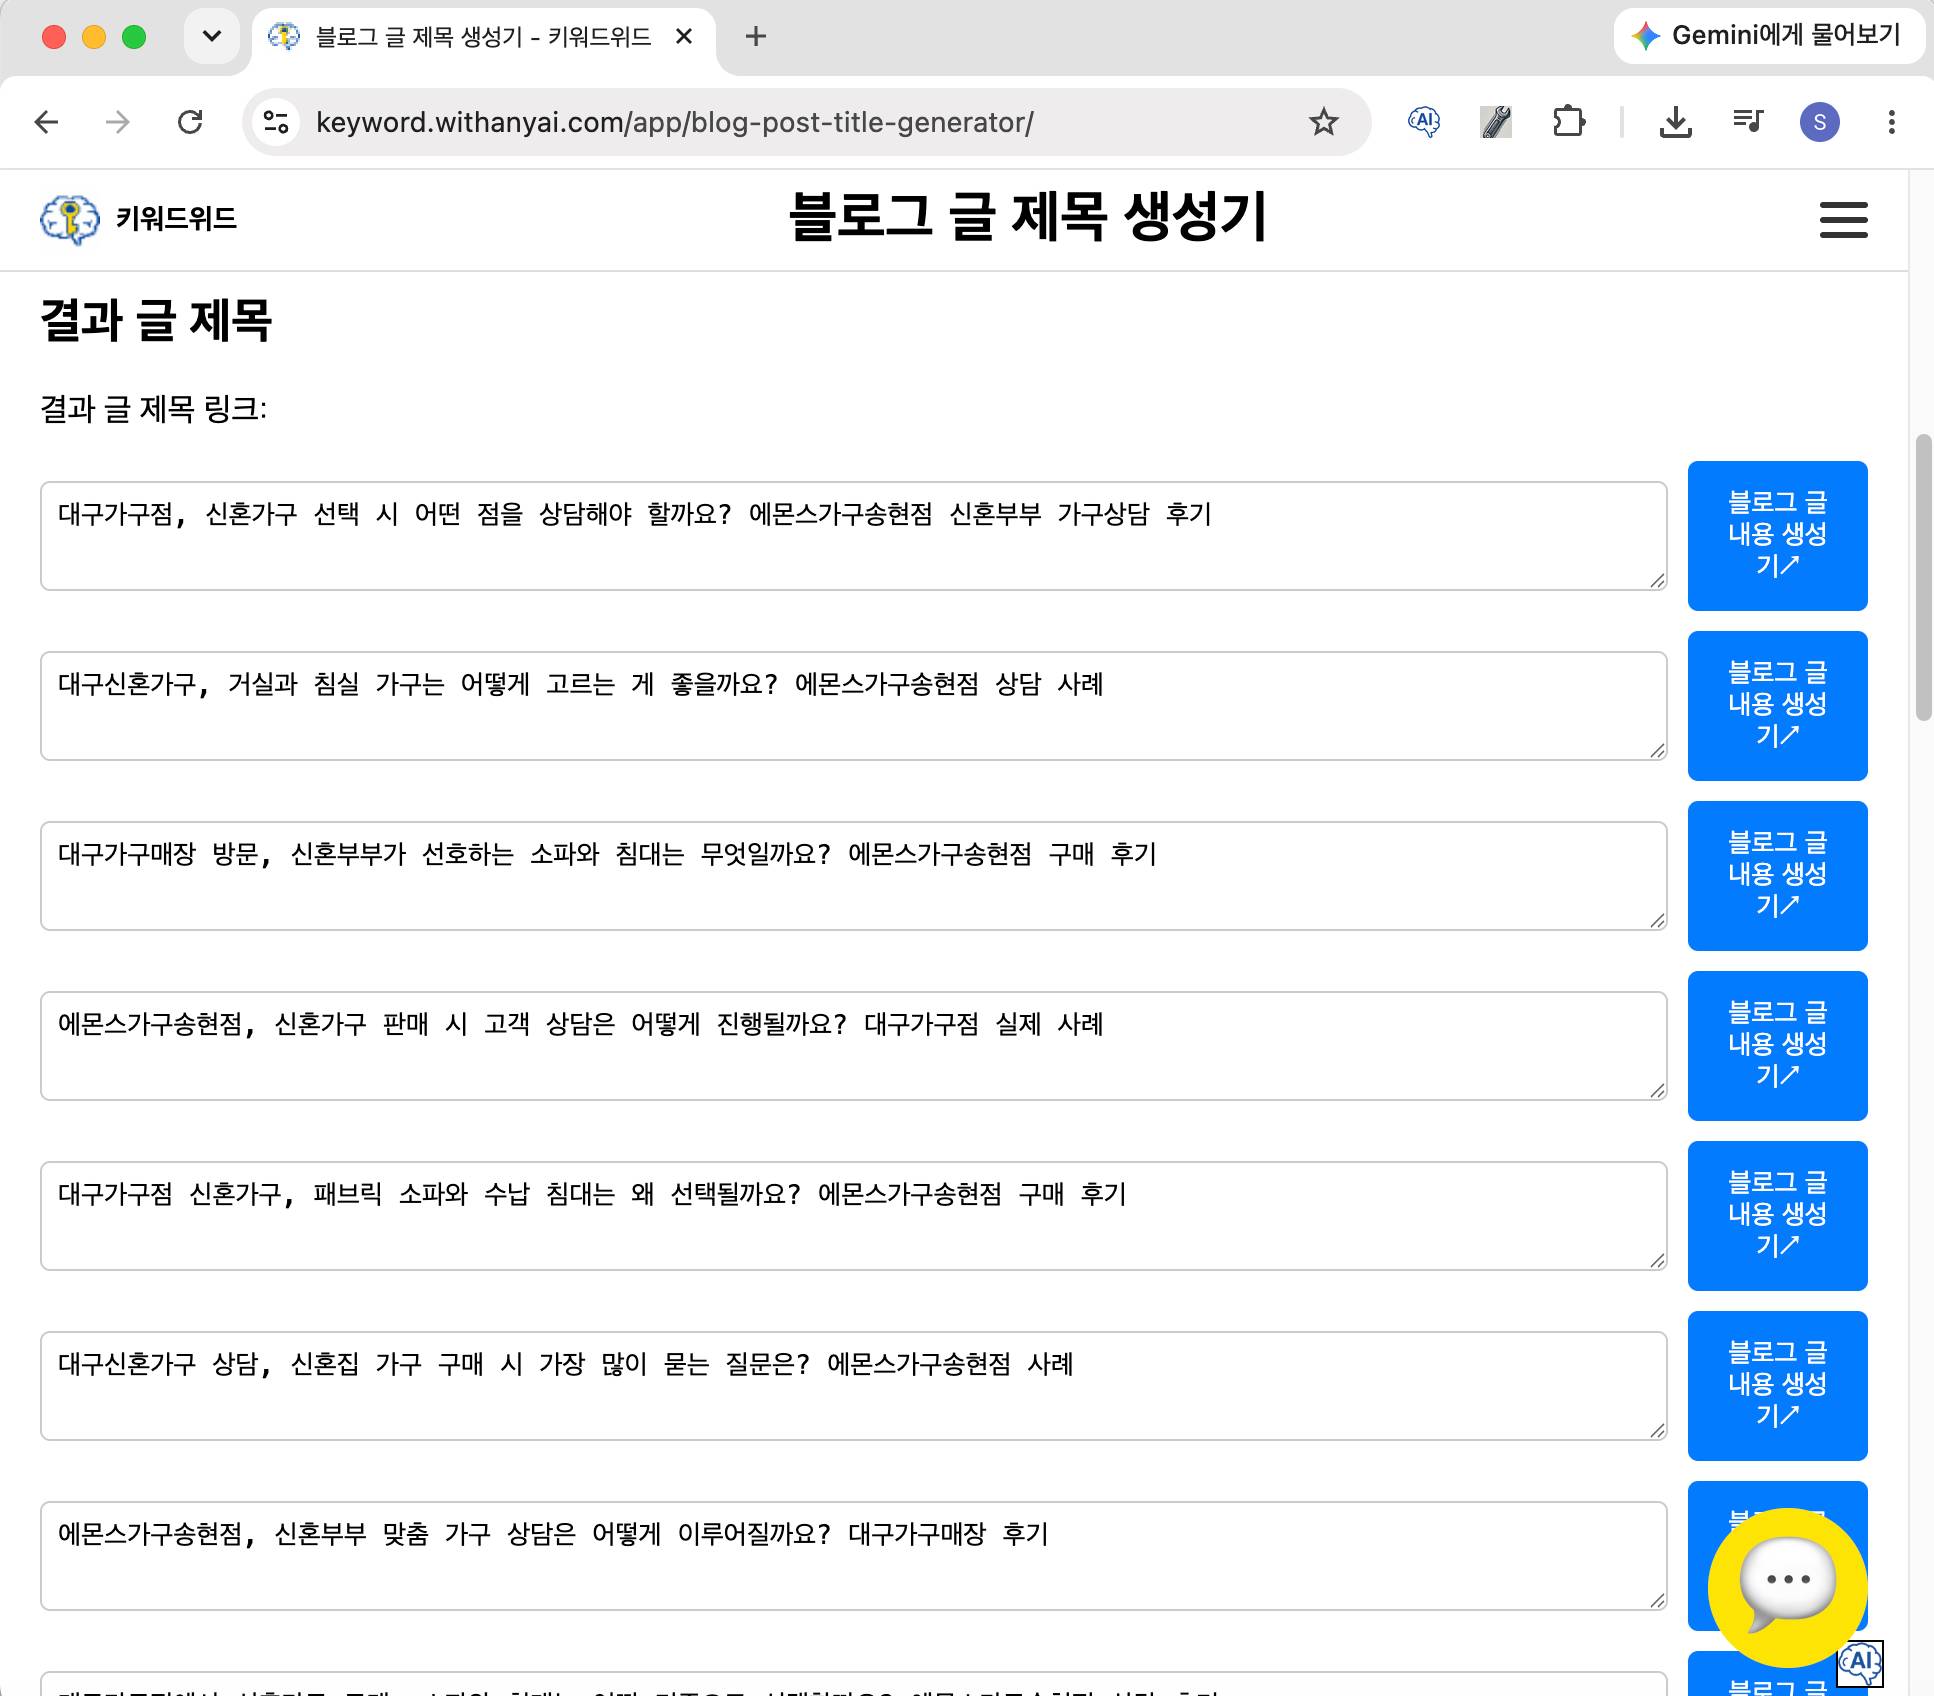Select the 블로그 글 제목 생성기 browser tab
This screenshot has height=1696, width=1934.
click(484, 38)
